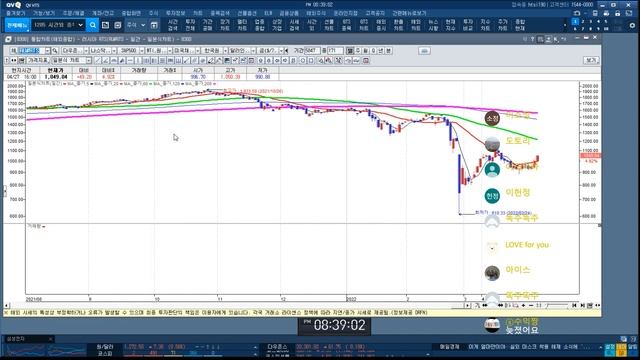Open the S&P500 dropdown arrow
This screenshot has height=360, width=640.
142,51
